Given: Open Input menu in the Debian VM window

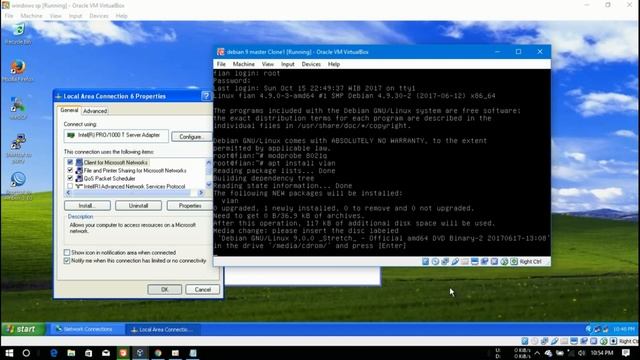Looking at the screenshot, I should [x=287, y=64].
